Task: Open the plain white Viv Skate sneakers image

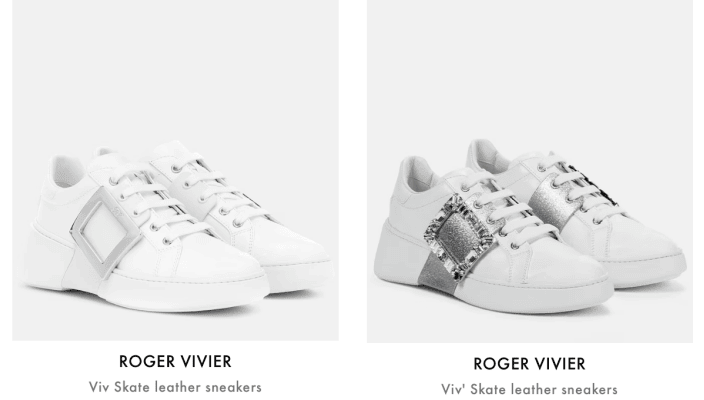Action: click(175, 170)
